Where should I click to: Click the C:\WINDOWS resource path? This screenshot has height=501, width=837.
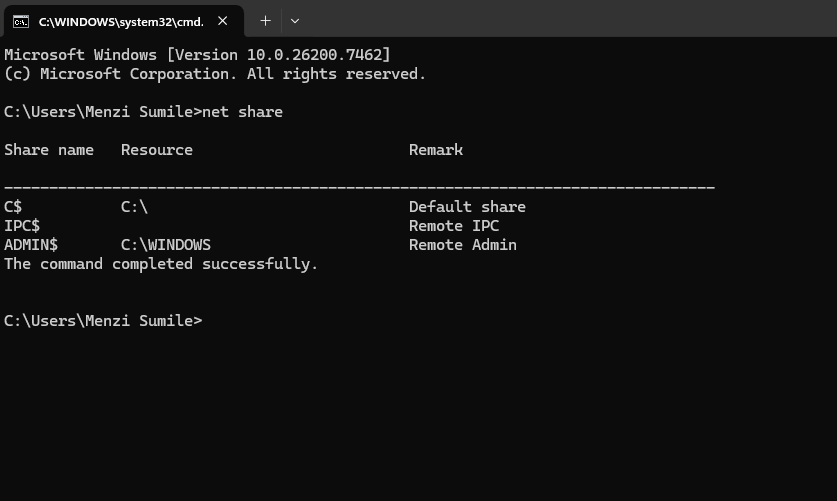coord(165,245)
